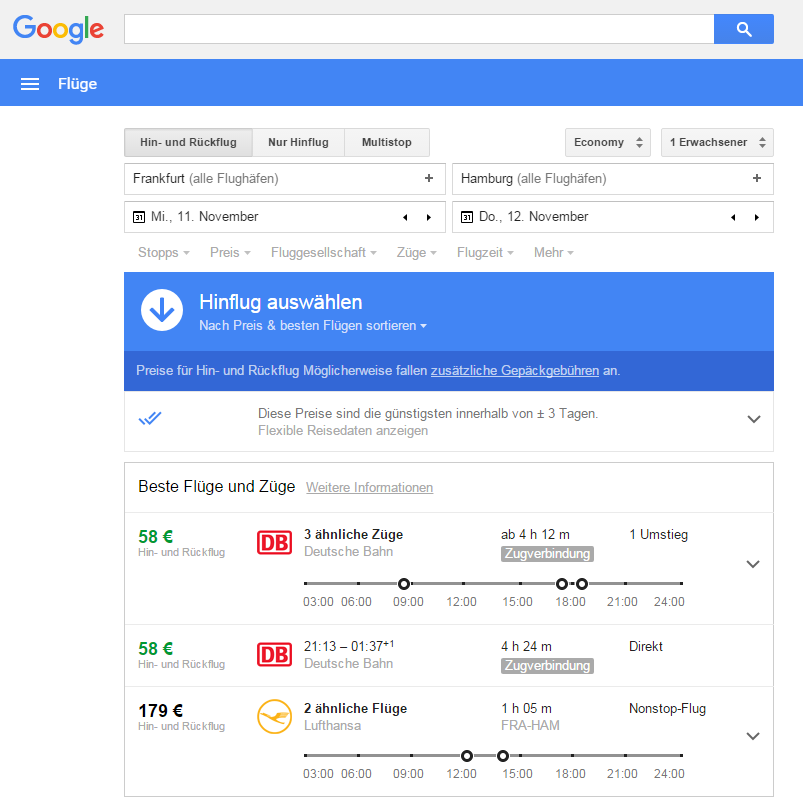The image size is (803, 805).
Task: Open the 1 Erwachsener passenger dropdown
Action: click(717, 142)
